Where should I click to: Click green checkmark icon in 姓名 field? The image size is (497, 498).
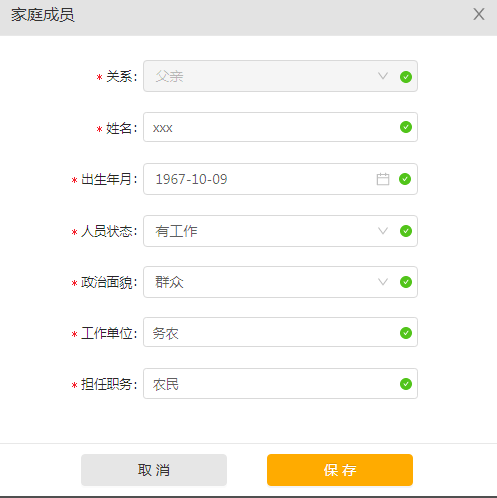pyautogui.click(x=406, y=127)
